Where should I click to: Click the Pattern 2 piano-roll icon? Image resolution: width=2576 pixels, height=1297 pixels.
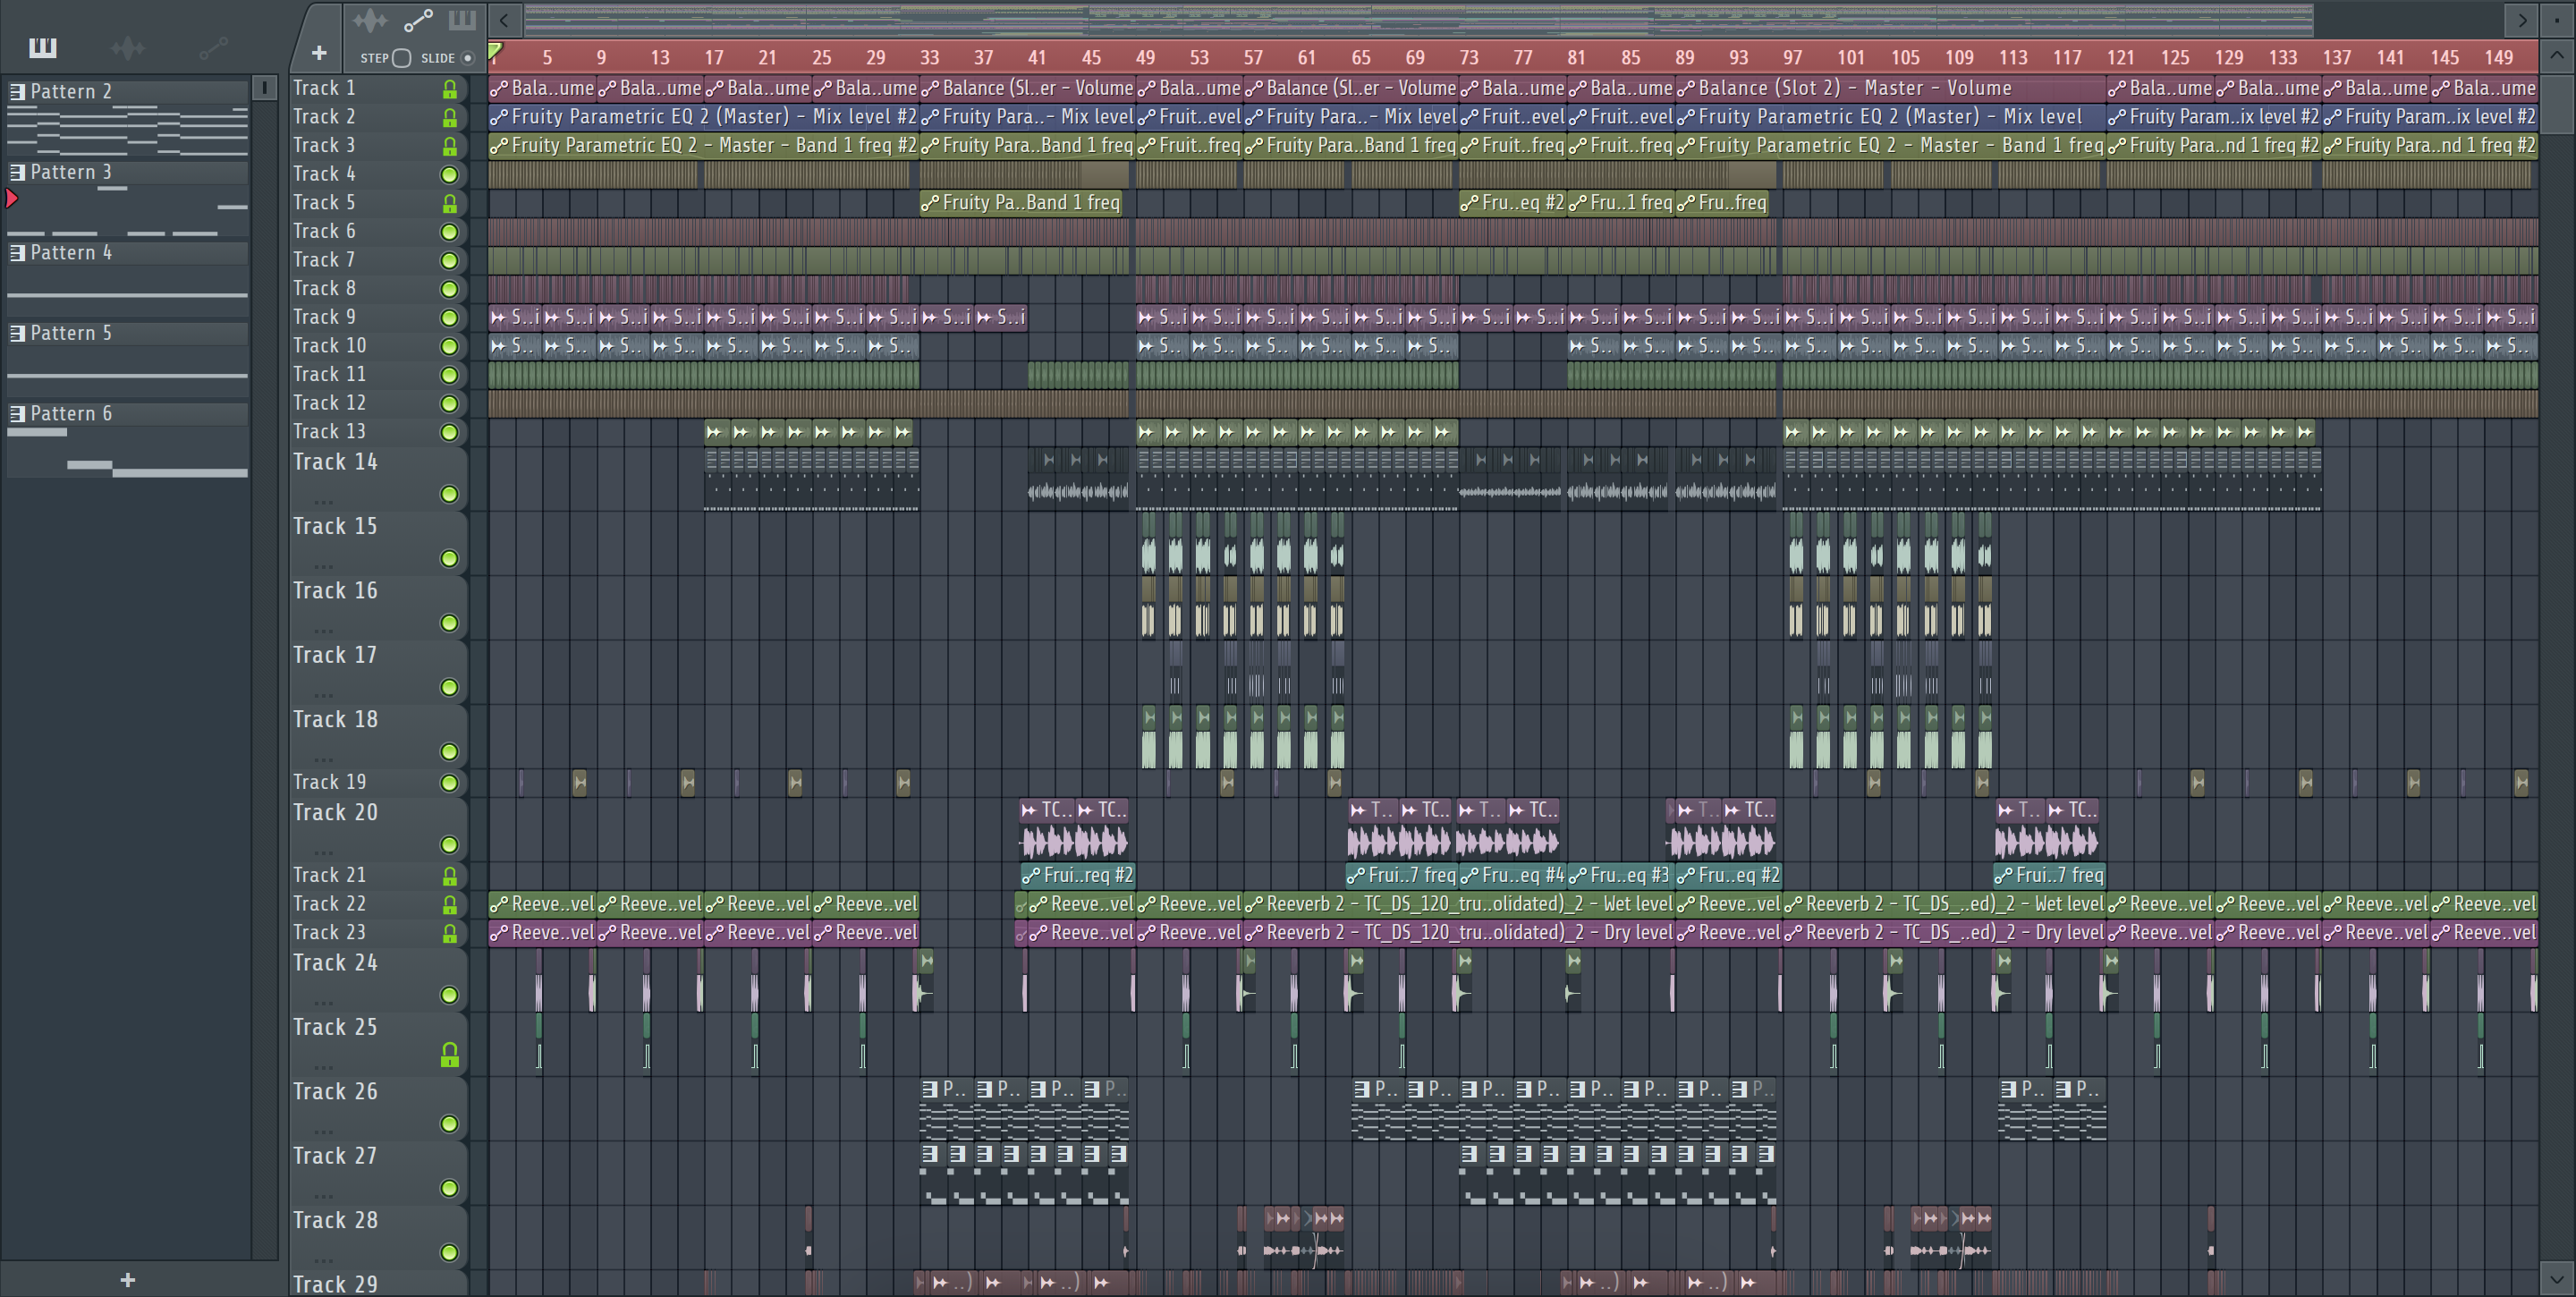click(x=17, y=91)
